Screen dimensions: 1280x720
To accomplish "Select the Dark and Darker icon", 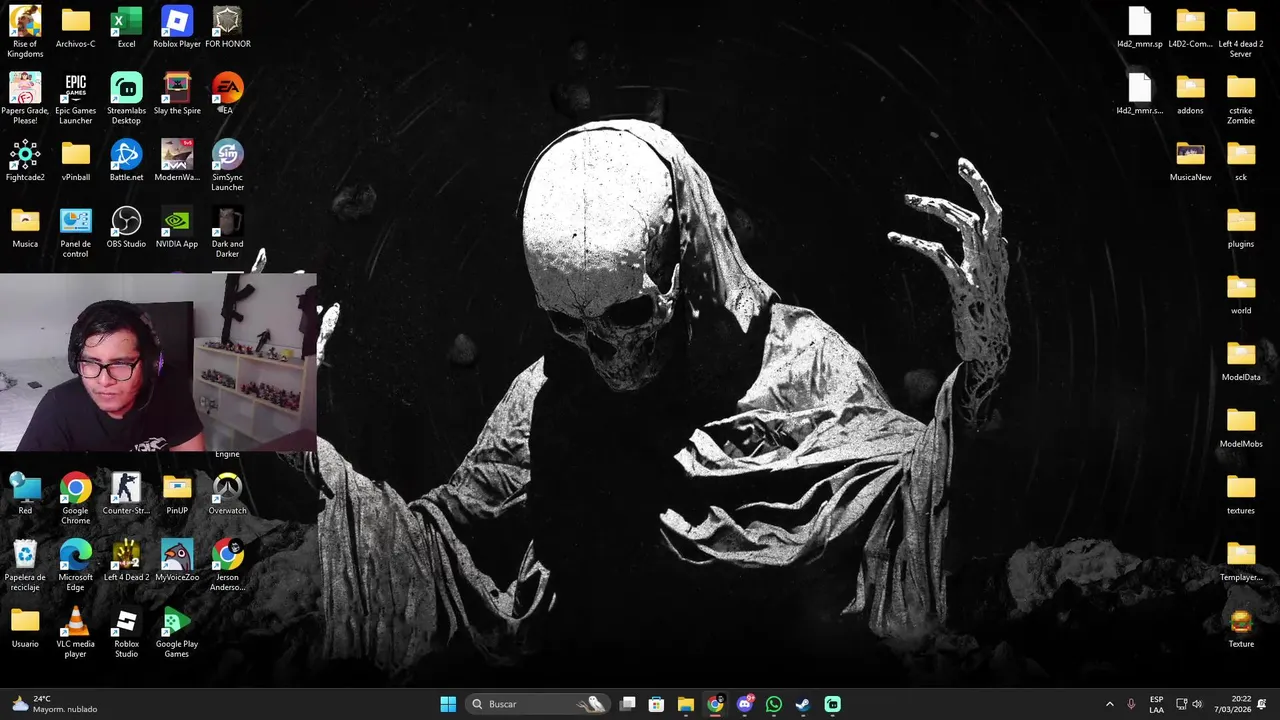I will [x=227, y=232].
